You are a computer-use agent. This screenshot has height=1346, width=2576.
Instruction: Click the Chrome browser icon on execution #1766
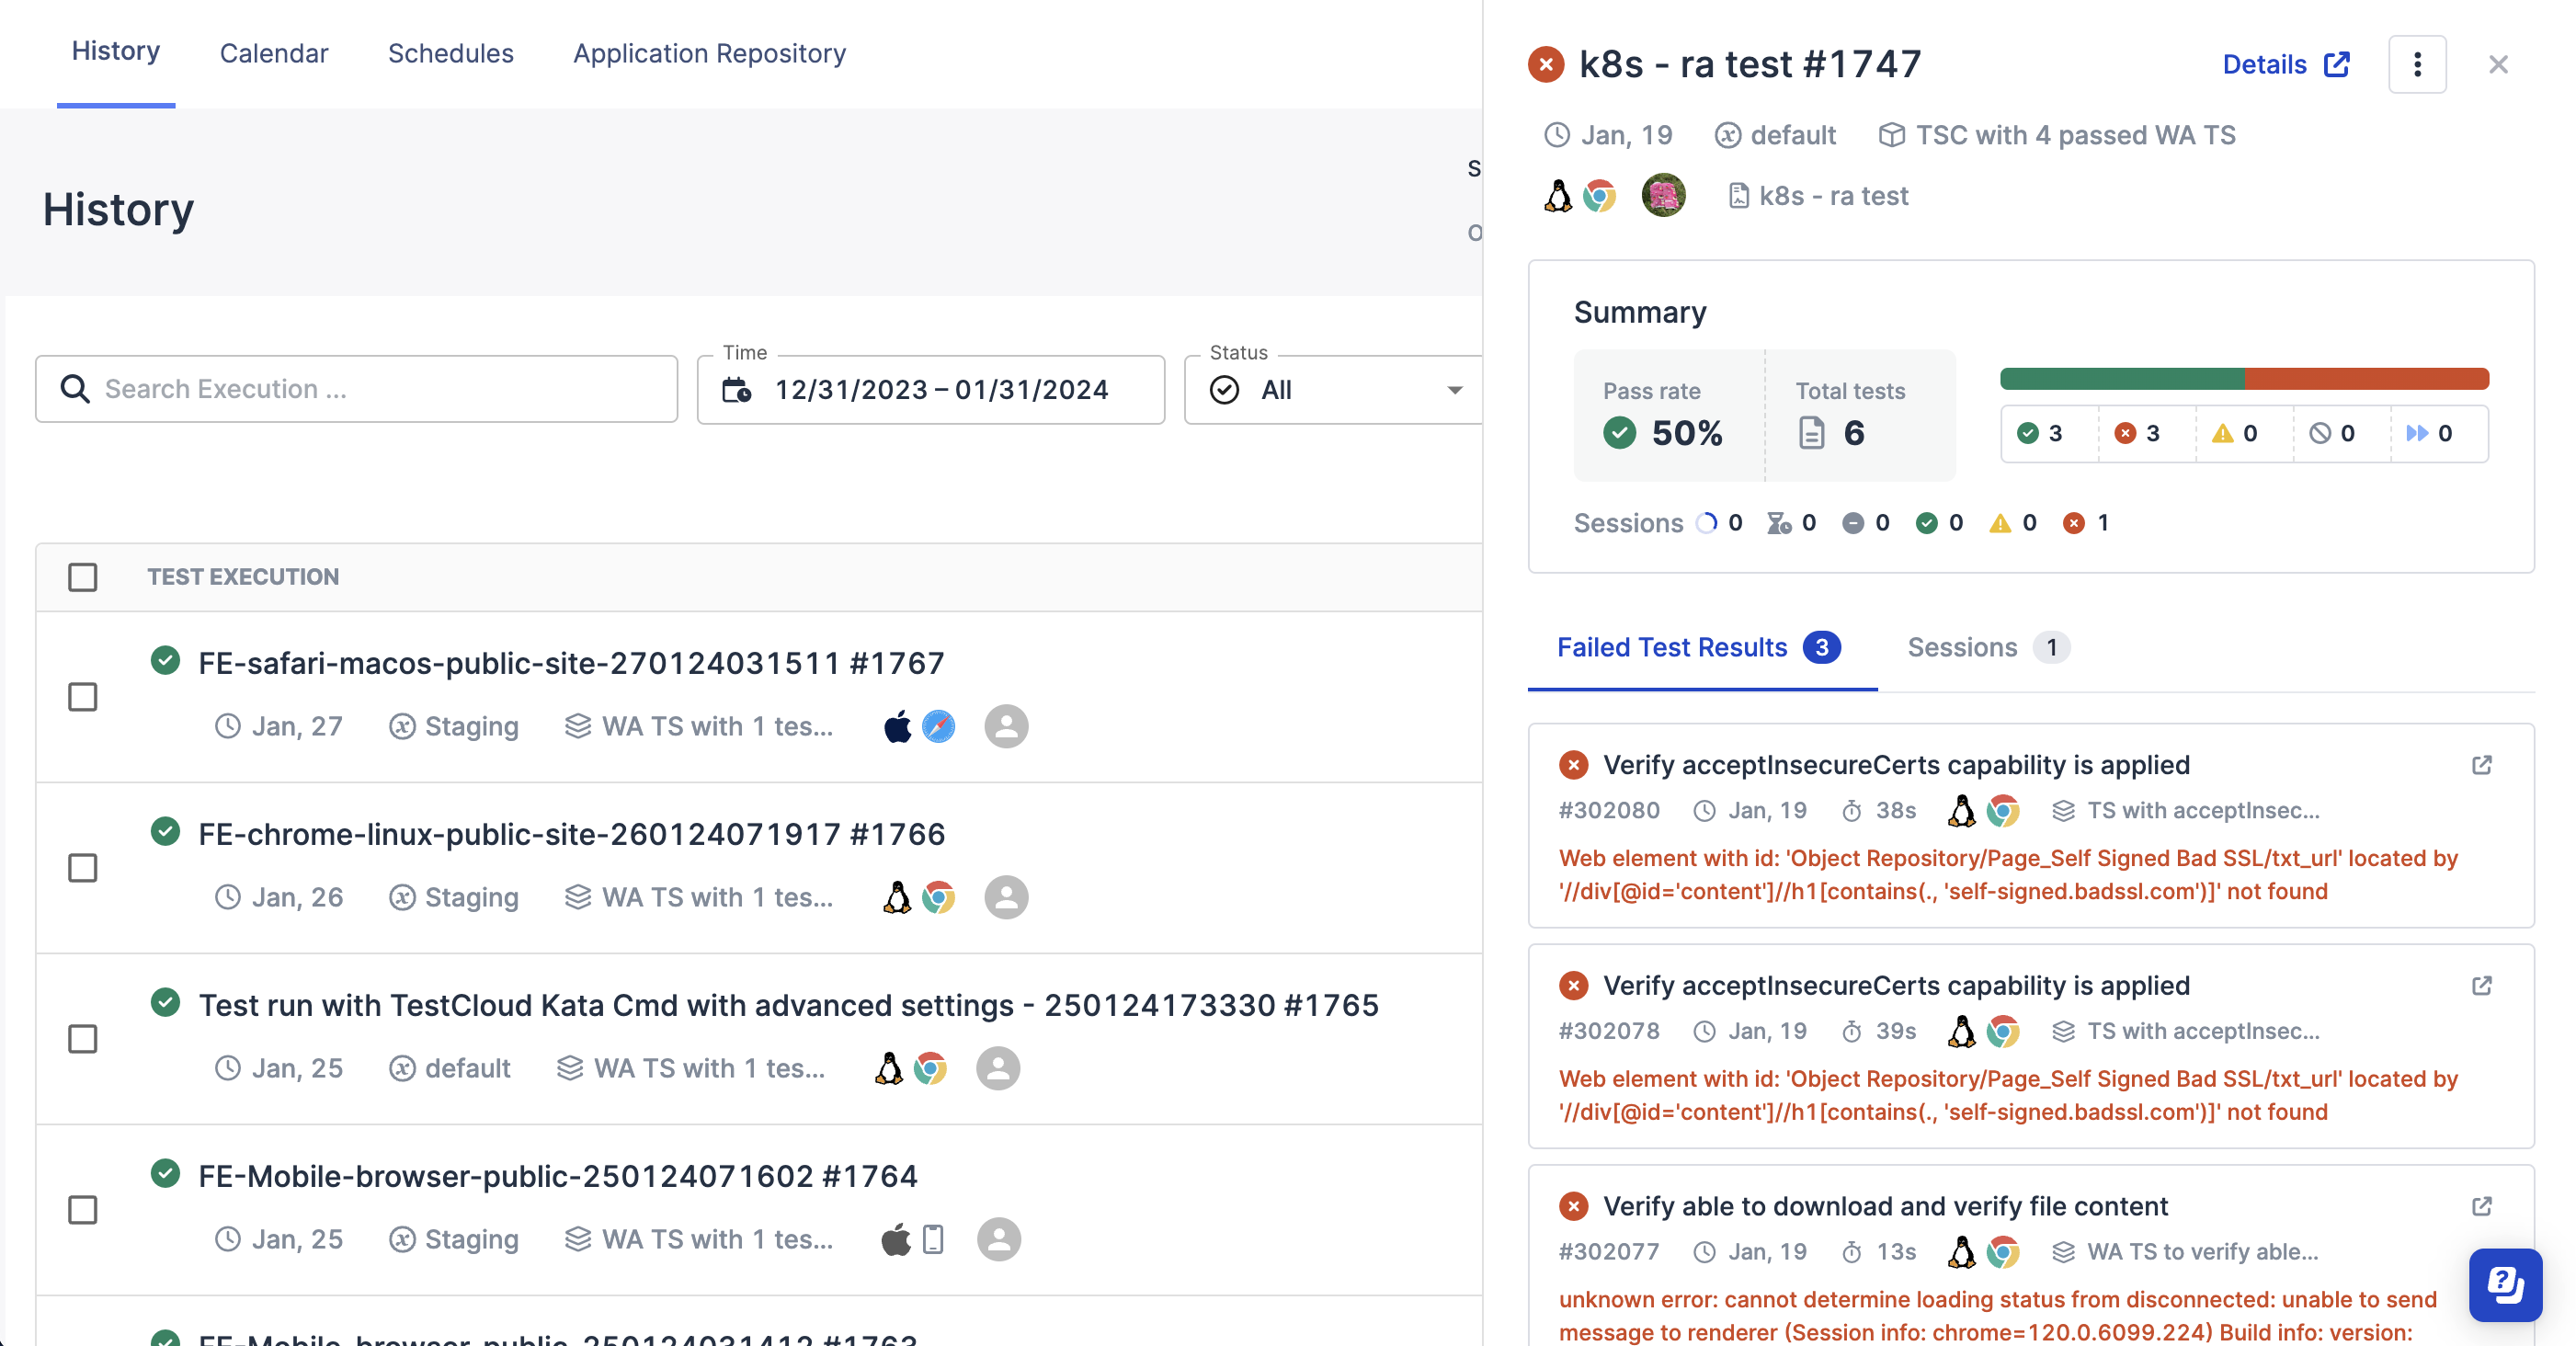tap(938, 897)
